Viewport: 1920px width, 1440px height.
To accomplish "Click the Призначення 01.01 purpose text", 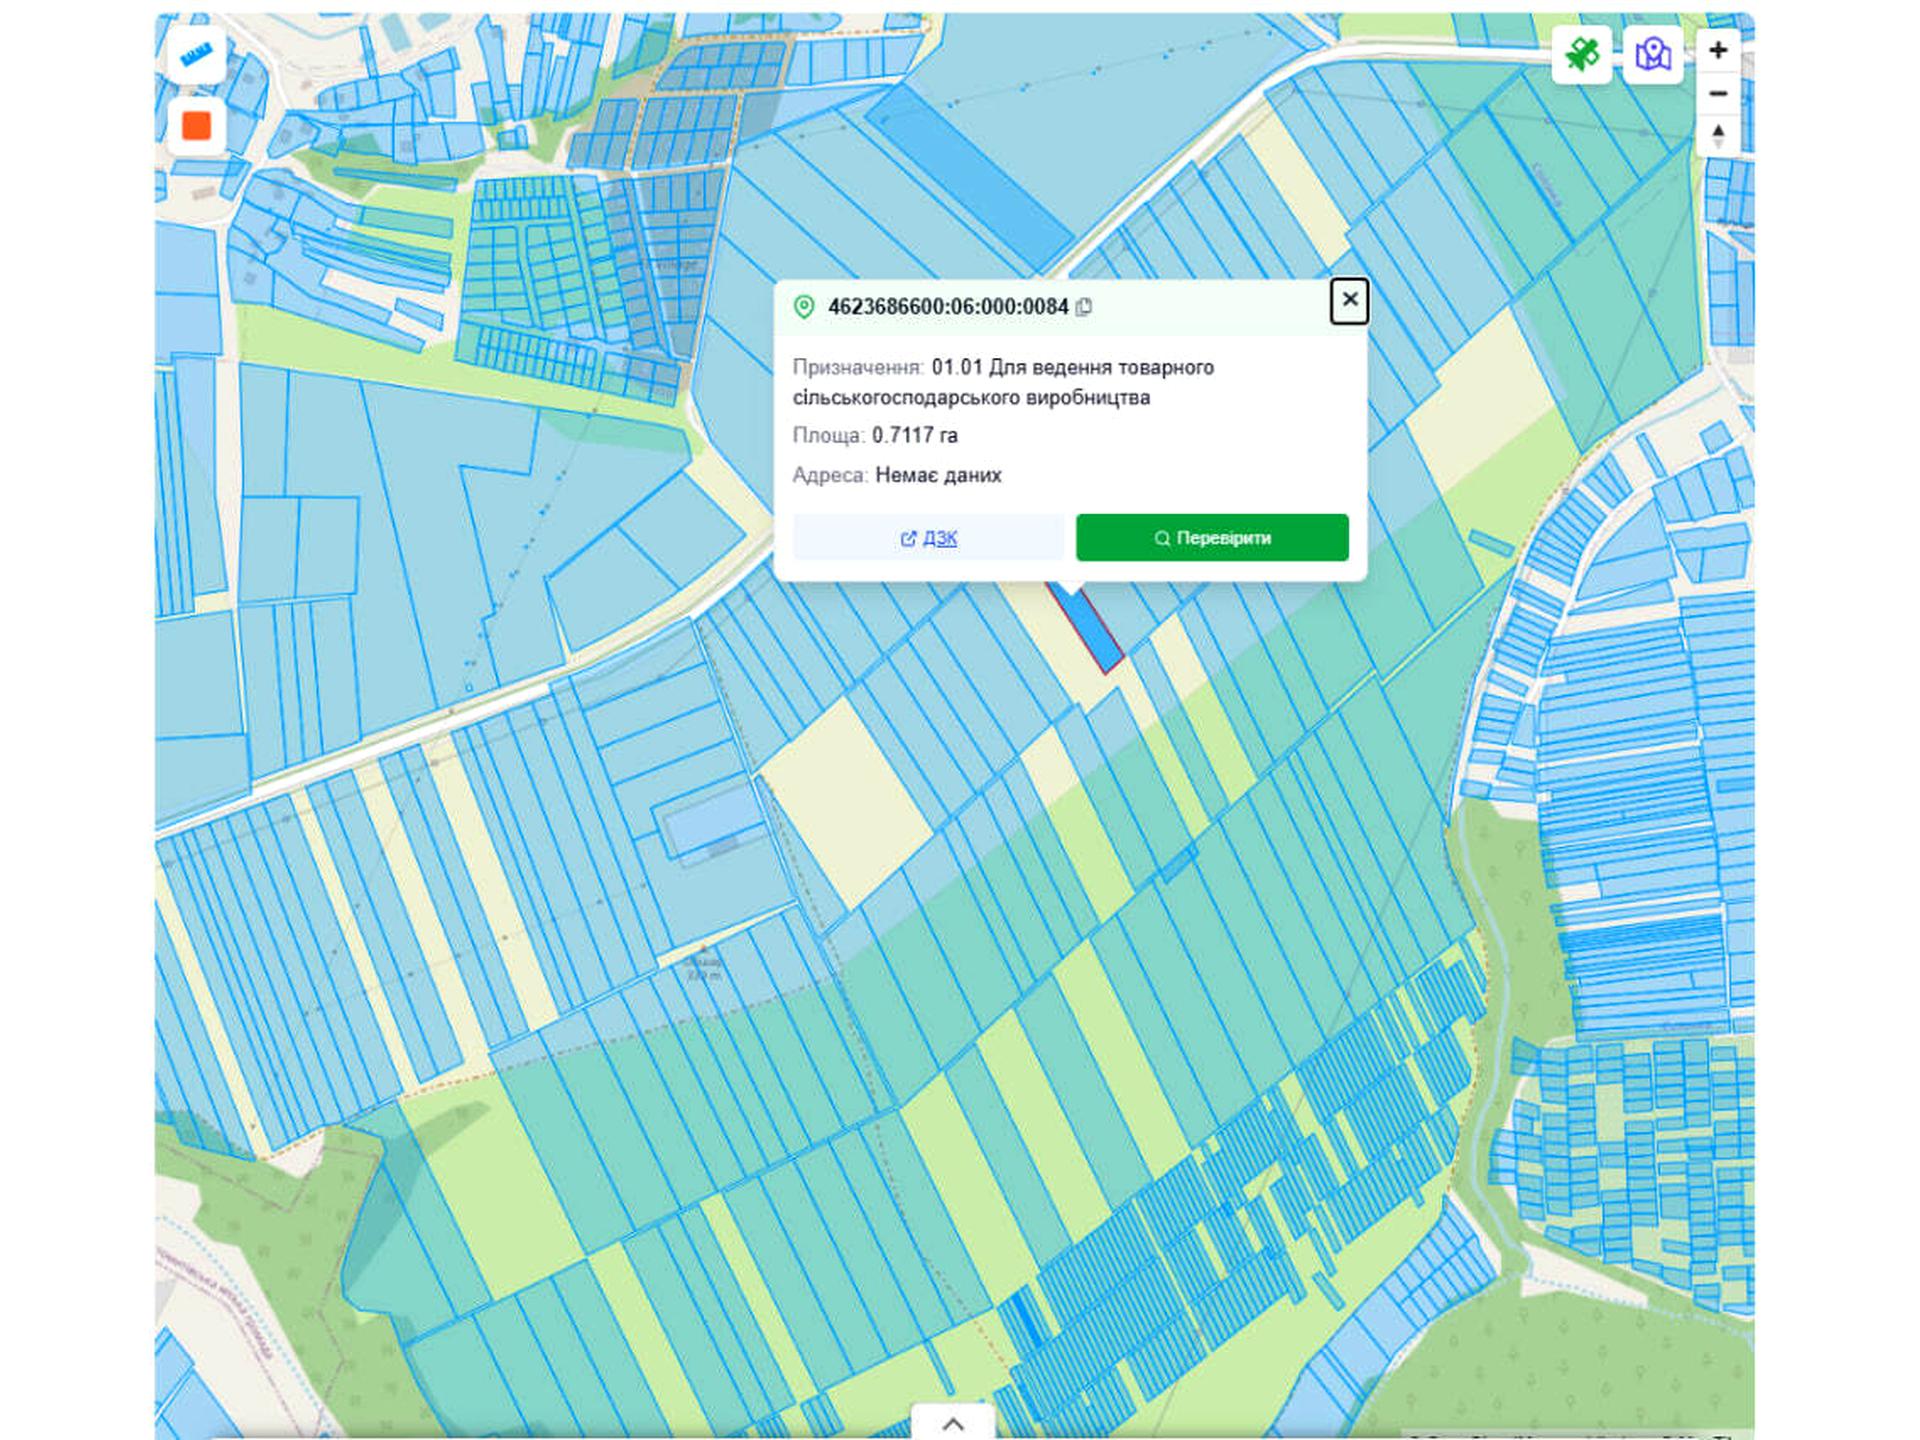I will [x=1072, y=368].
